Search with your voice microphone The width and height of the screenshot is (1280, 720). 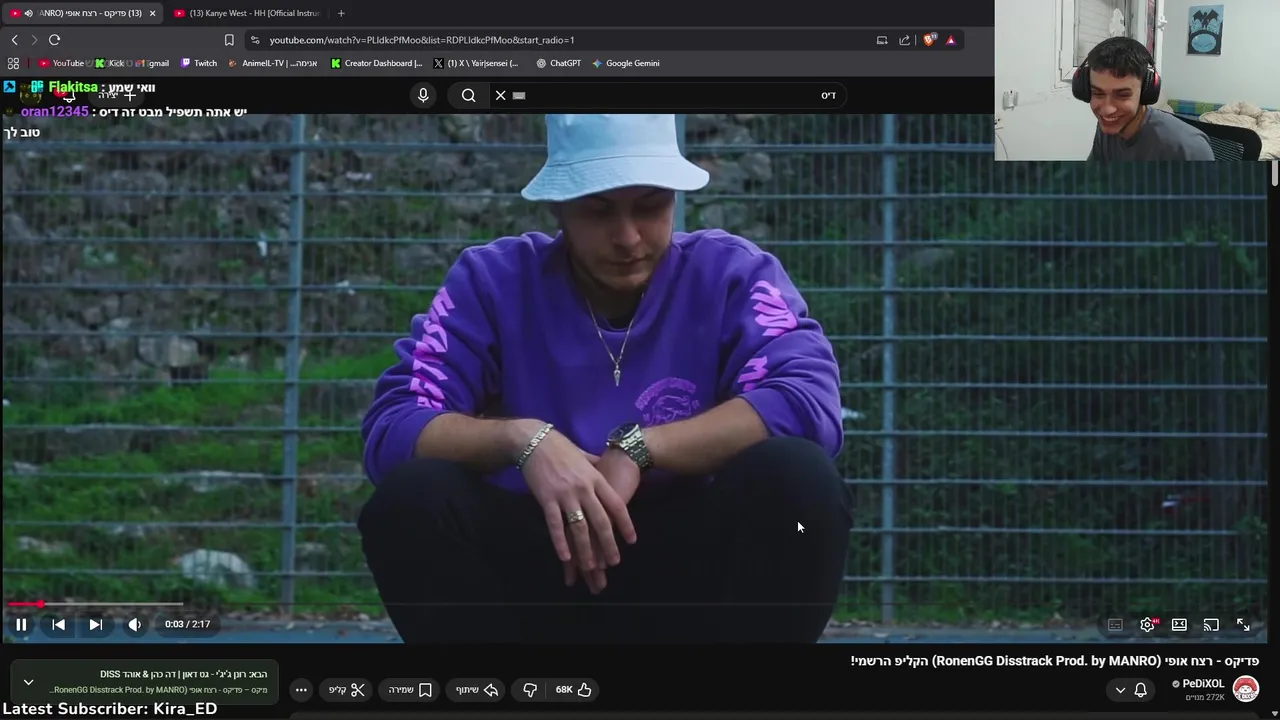(x=423, y=95)
